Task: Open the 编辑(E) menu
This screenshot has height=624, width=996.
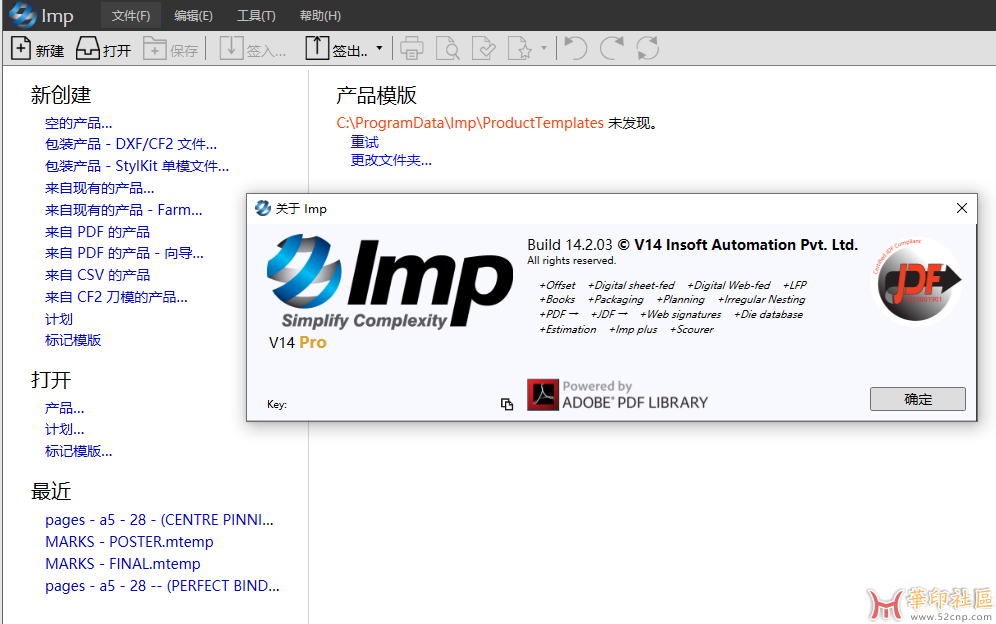Action: click(193, 15)
